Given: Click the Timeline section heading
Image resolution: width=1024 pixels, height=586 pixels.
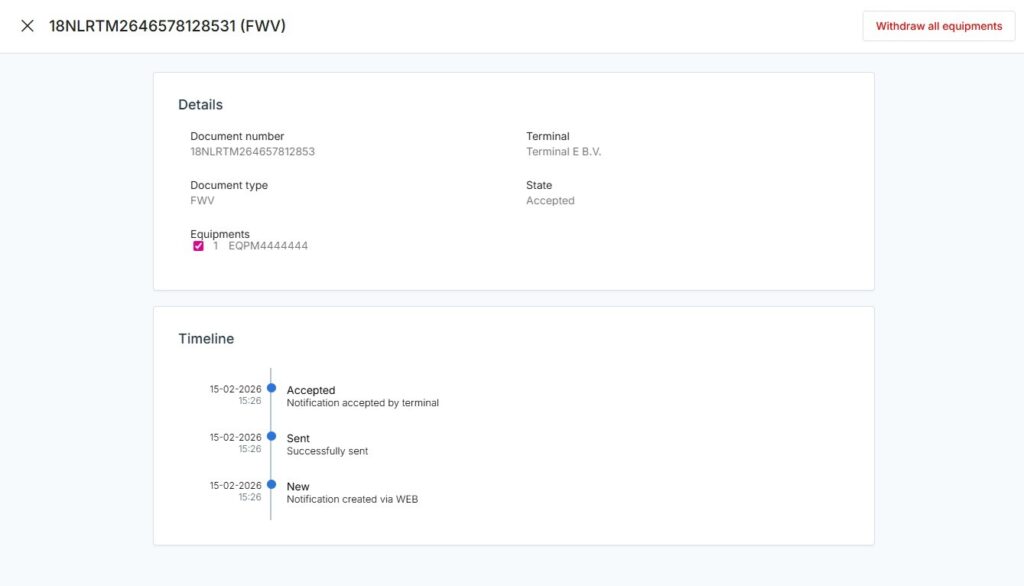Looking at the screenshot, I should [x=206, y=339].
